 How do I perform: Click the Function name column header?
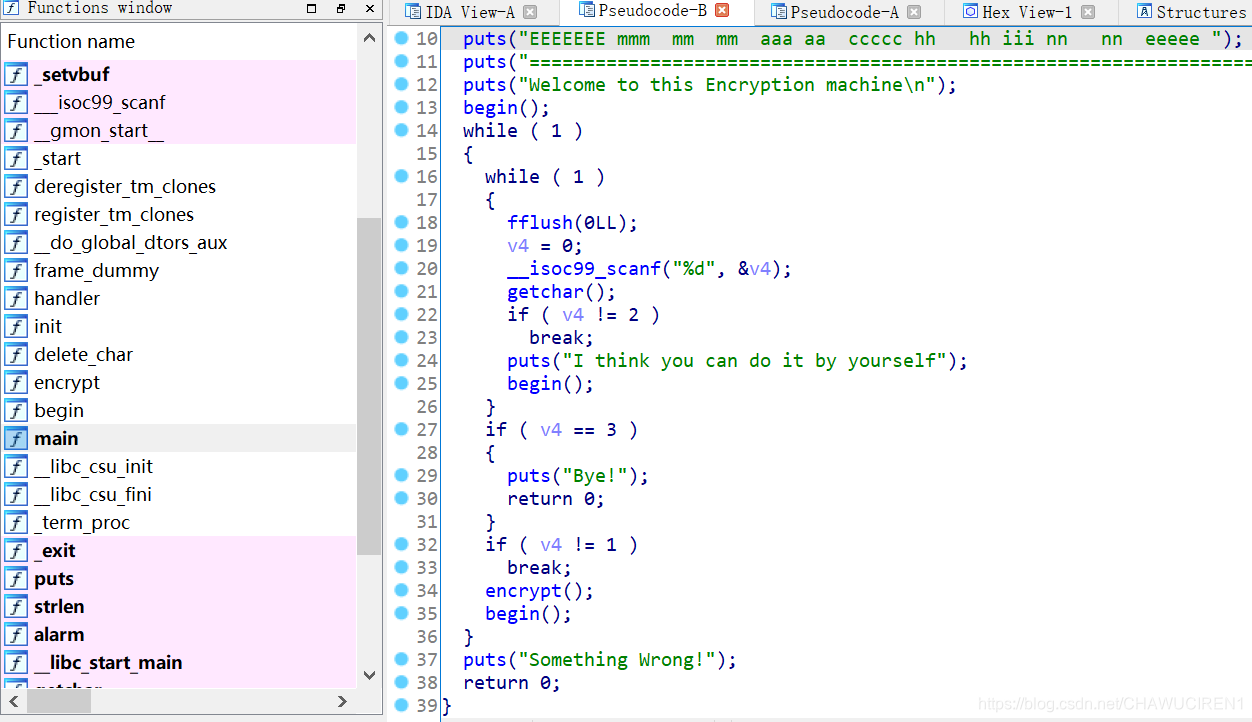(179, 42)
